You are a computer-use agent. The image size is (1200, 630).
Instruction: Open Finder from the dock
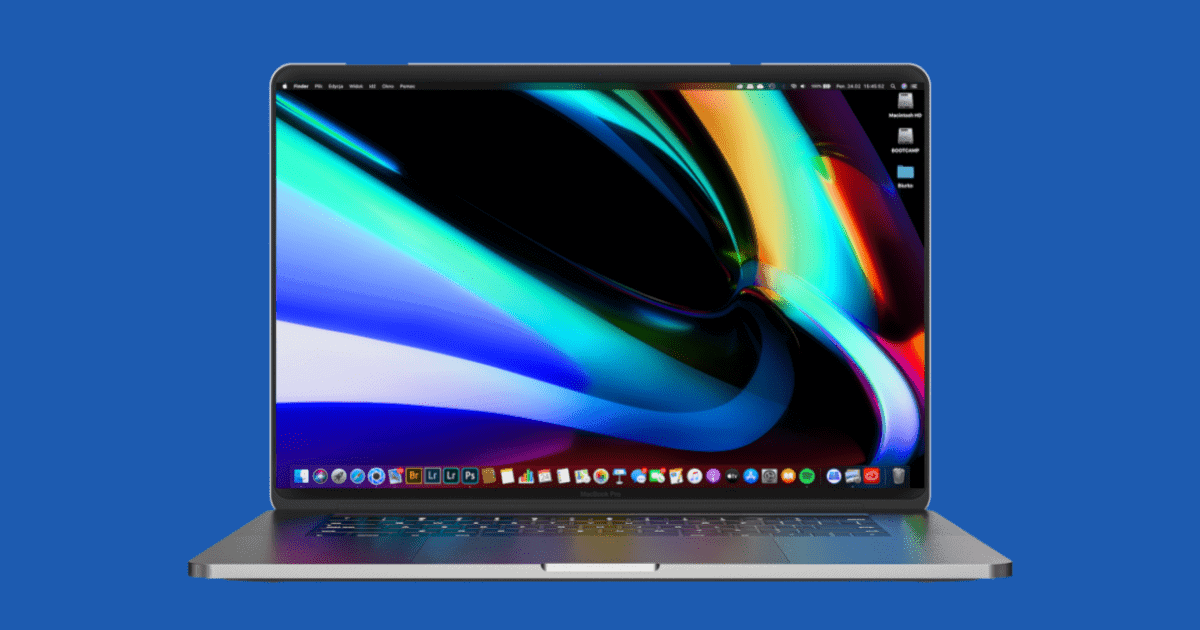(x=303, y=476)
